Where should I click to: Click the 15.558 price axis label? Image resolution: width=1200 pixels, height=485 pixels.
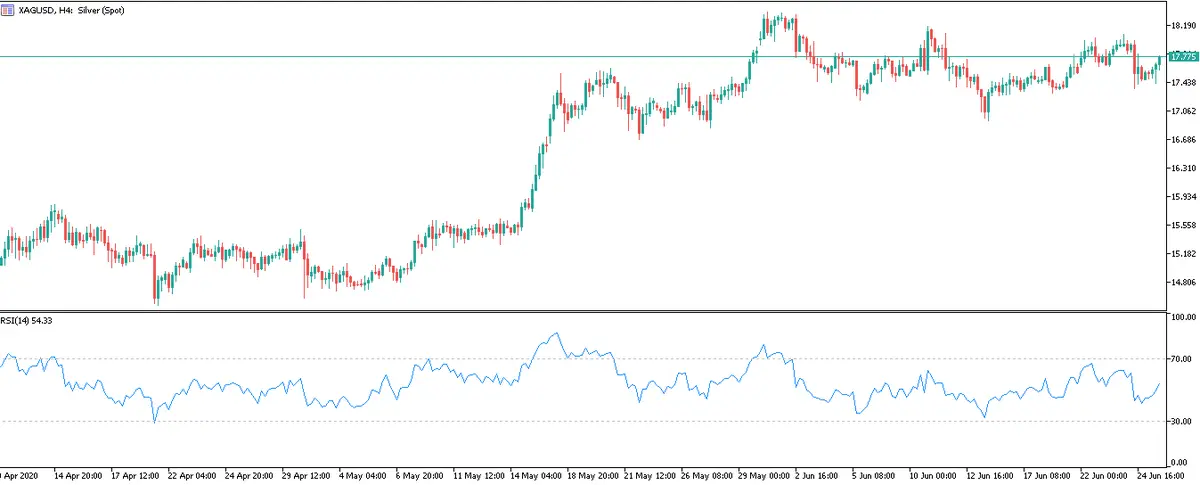coord(1182,226)
